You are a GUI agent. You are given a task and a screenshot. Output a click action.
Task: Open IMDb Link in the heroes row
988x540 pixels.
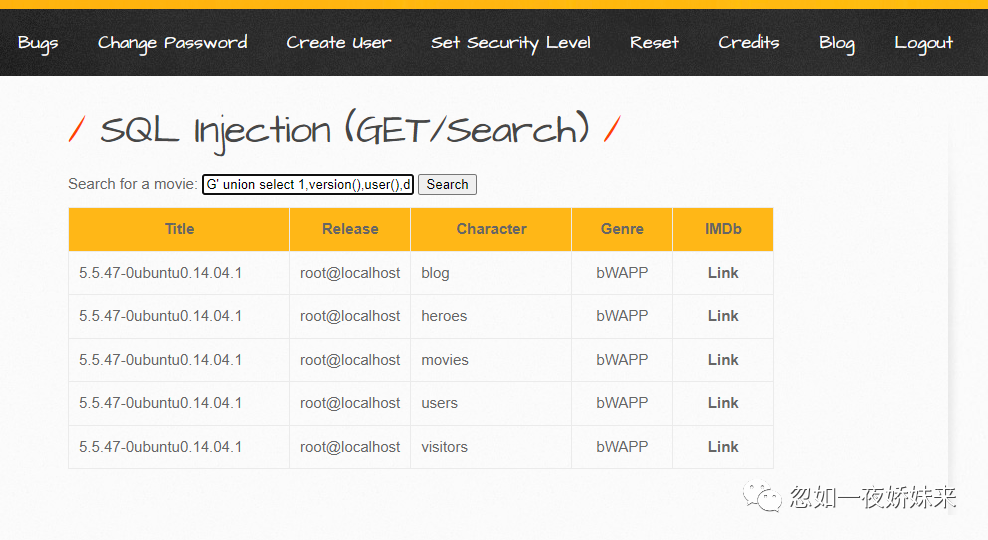tap(723, 316)
